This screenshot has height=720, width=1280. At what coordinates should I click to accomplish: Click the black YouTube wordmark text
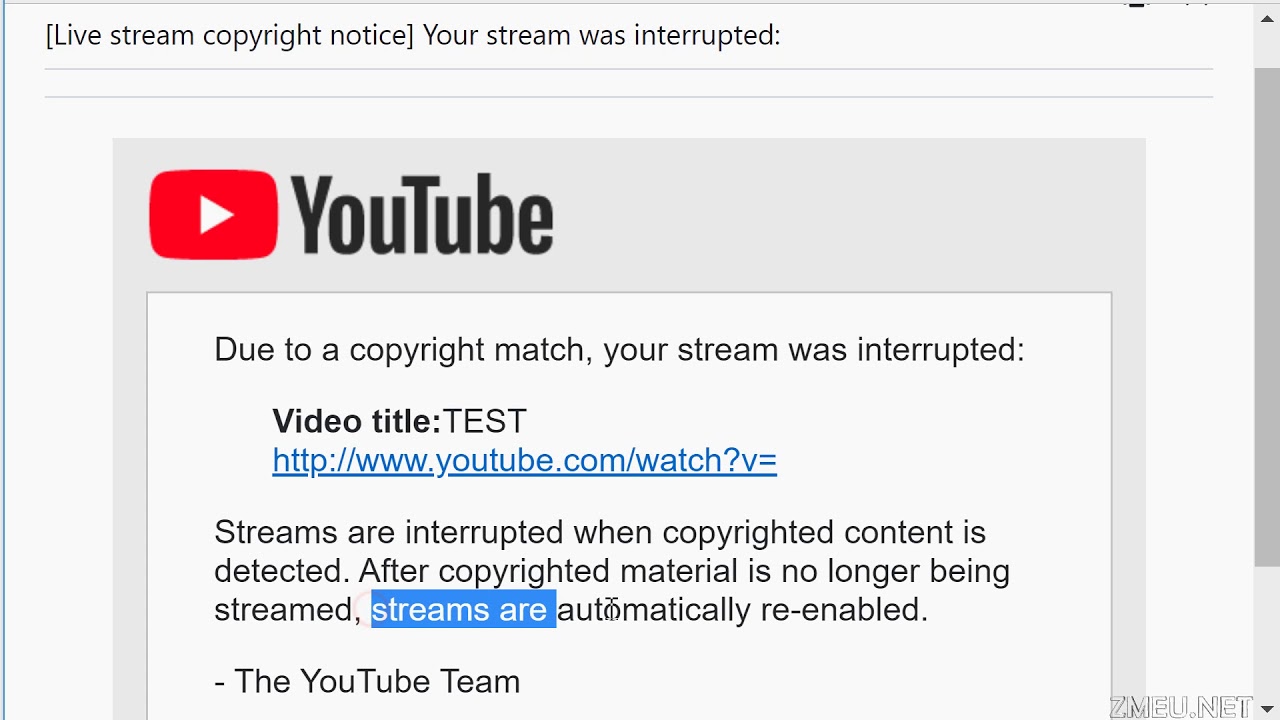coord(422,215)
